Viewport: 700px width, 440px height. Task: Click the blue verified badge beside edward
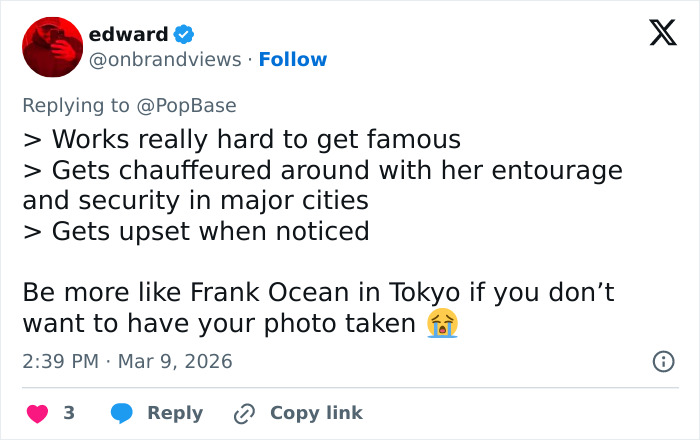(x=184, y=35)
